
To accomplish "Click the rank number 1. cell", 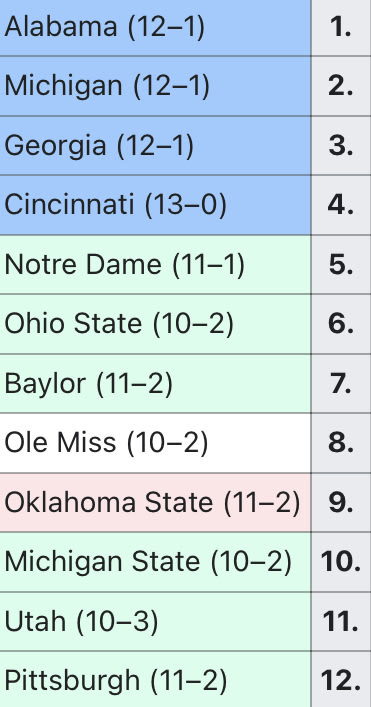I will click(341, 28).
